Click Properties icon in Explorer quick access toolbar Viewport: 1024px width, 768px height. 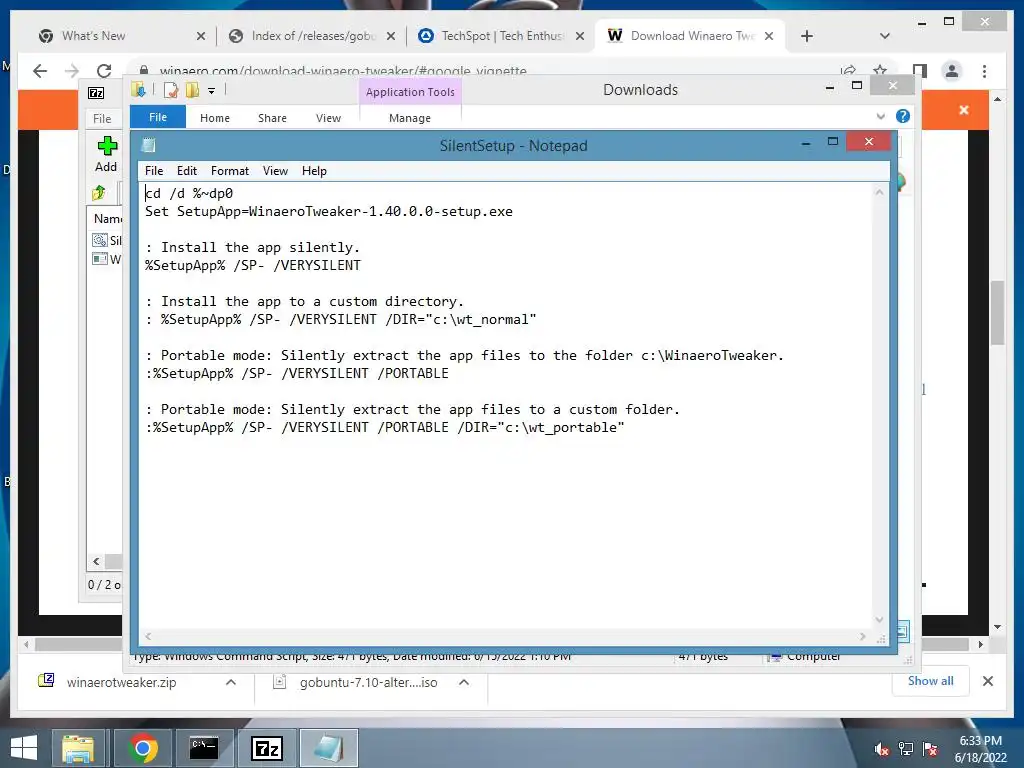[x=171, y=90]
